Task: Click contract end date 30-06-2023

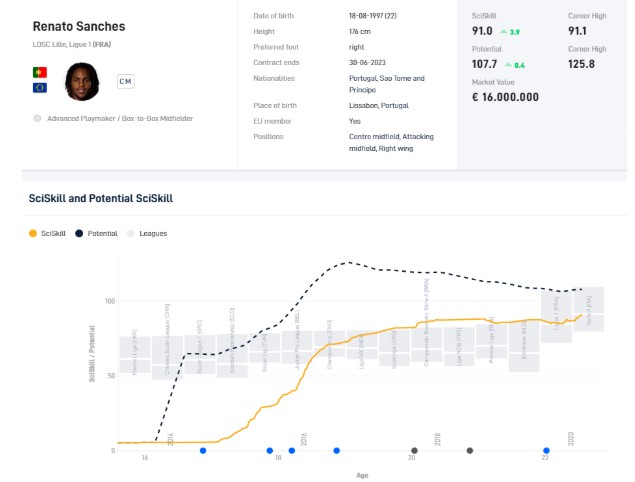Action: [x=367, y=62]
